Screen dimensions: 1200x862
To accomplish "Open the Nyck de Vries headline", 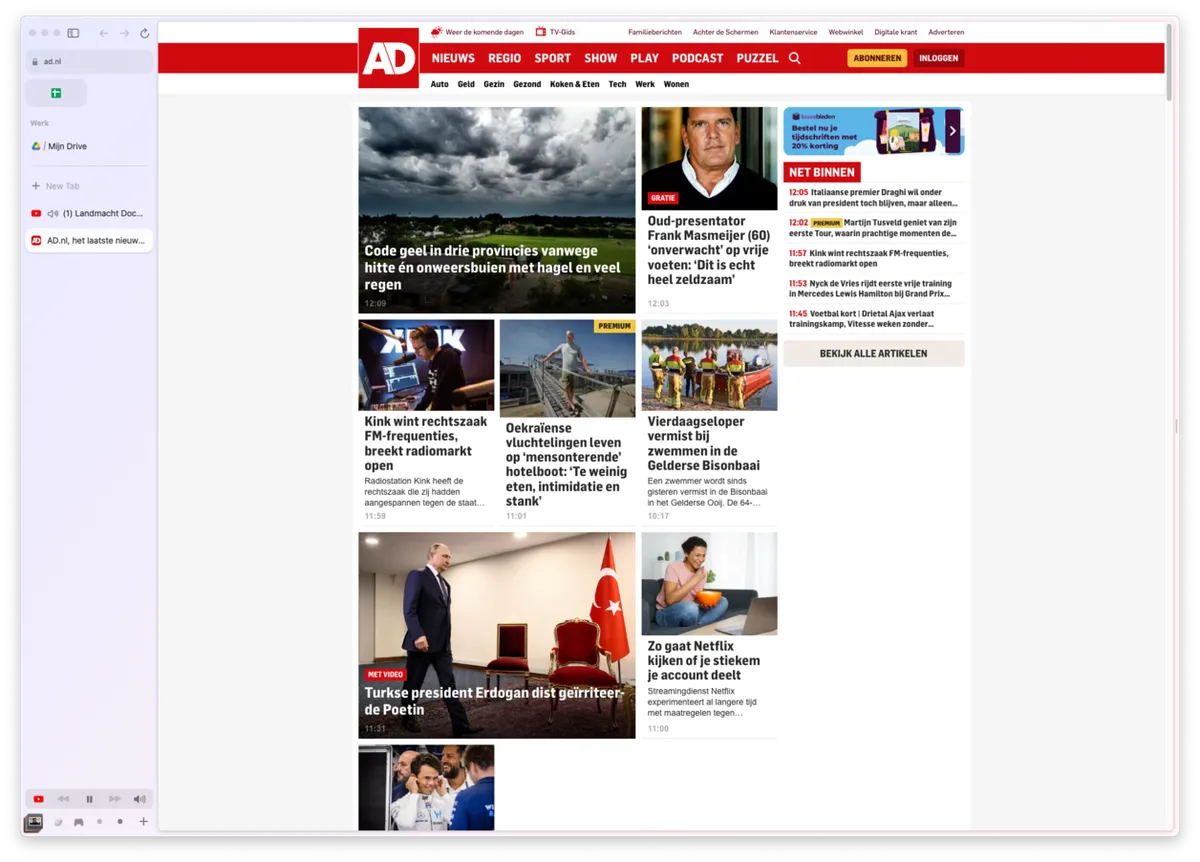I will coord(874,289).
